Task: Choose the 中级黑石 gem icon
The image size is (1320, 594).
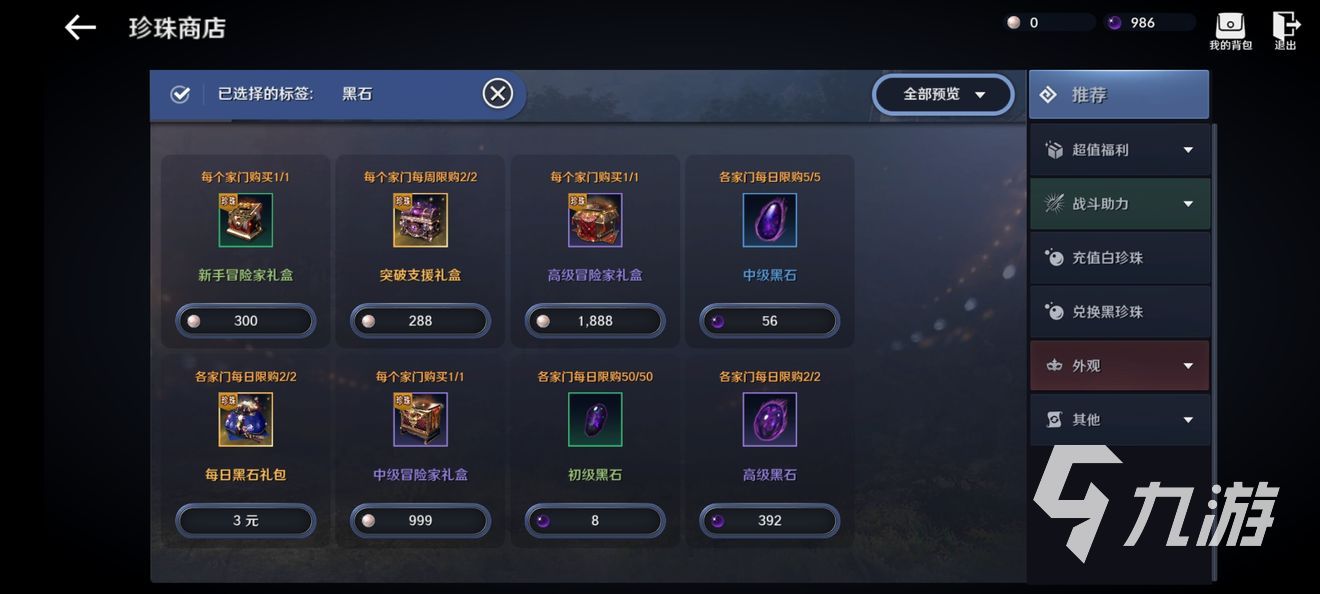Action: click(770, 220)
